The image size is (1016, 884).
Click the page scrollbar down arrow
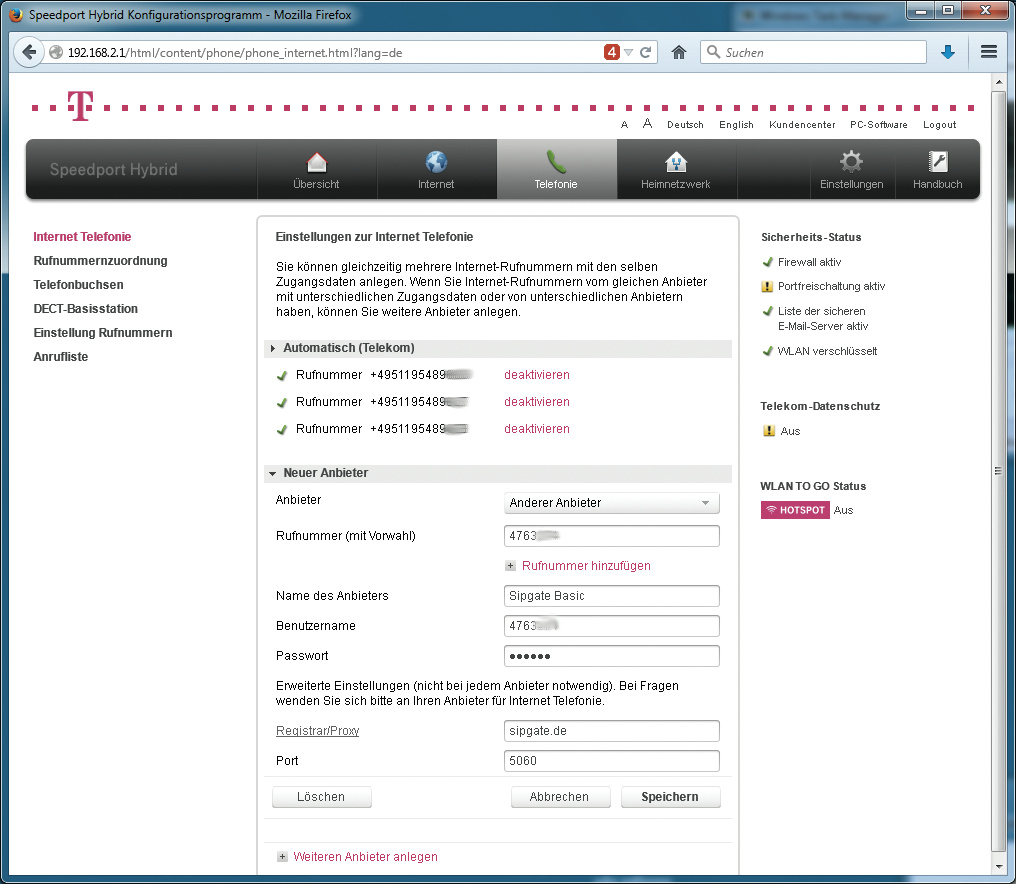(999, 867)
